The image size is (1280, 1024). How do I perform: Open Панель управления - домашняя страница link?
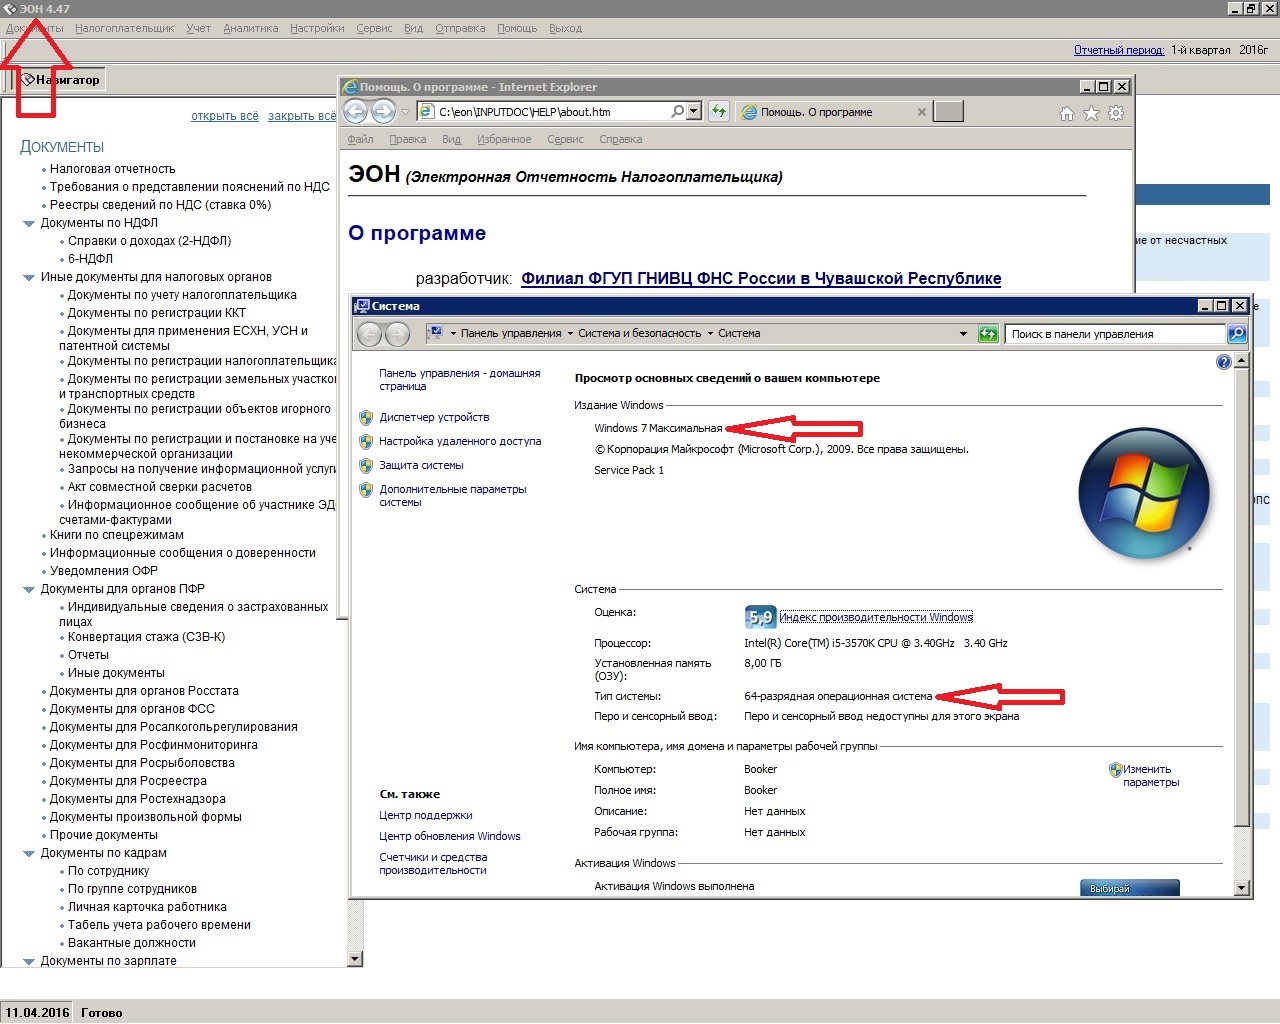point(459,380)
